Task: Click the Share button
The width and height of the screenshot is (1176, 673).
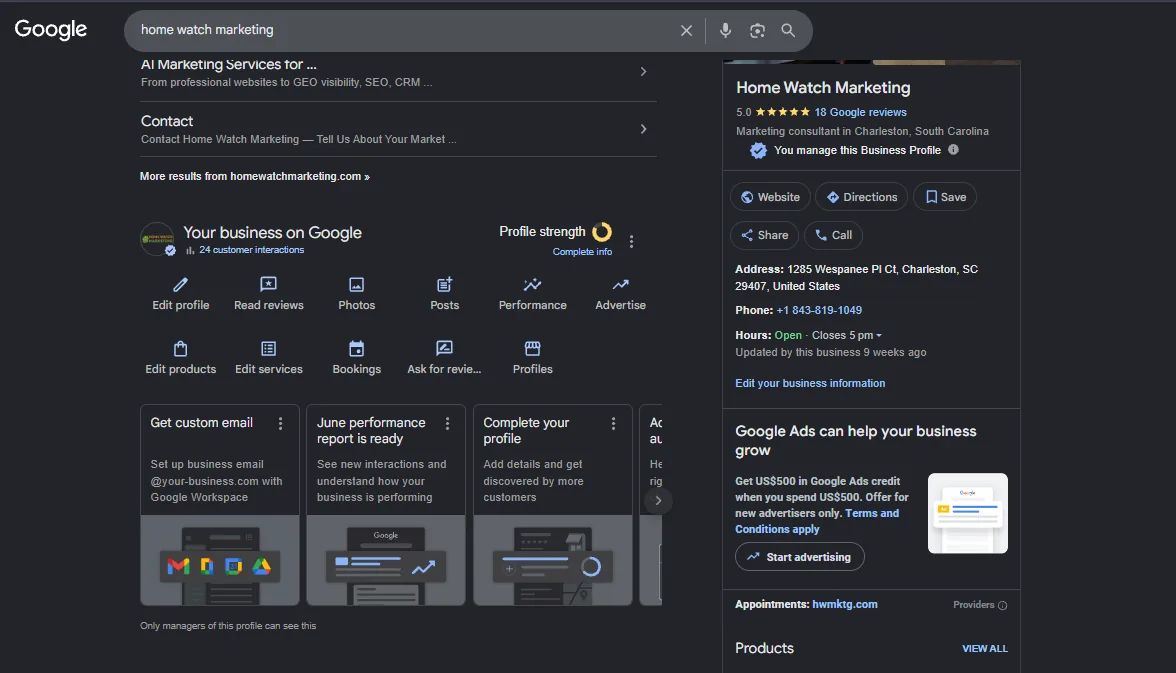Action: [x=764, y=235]
